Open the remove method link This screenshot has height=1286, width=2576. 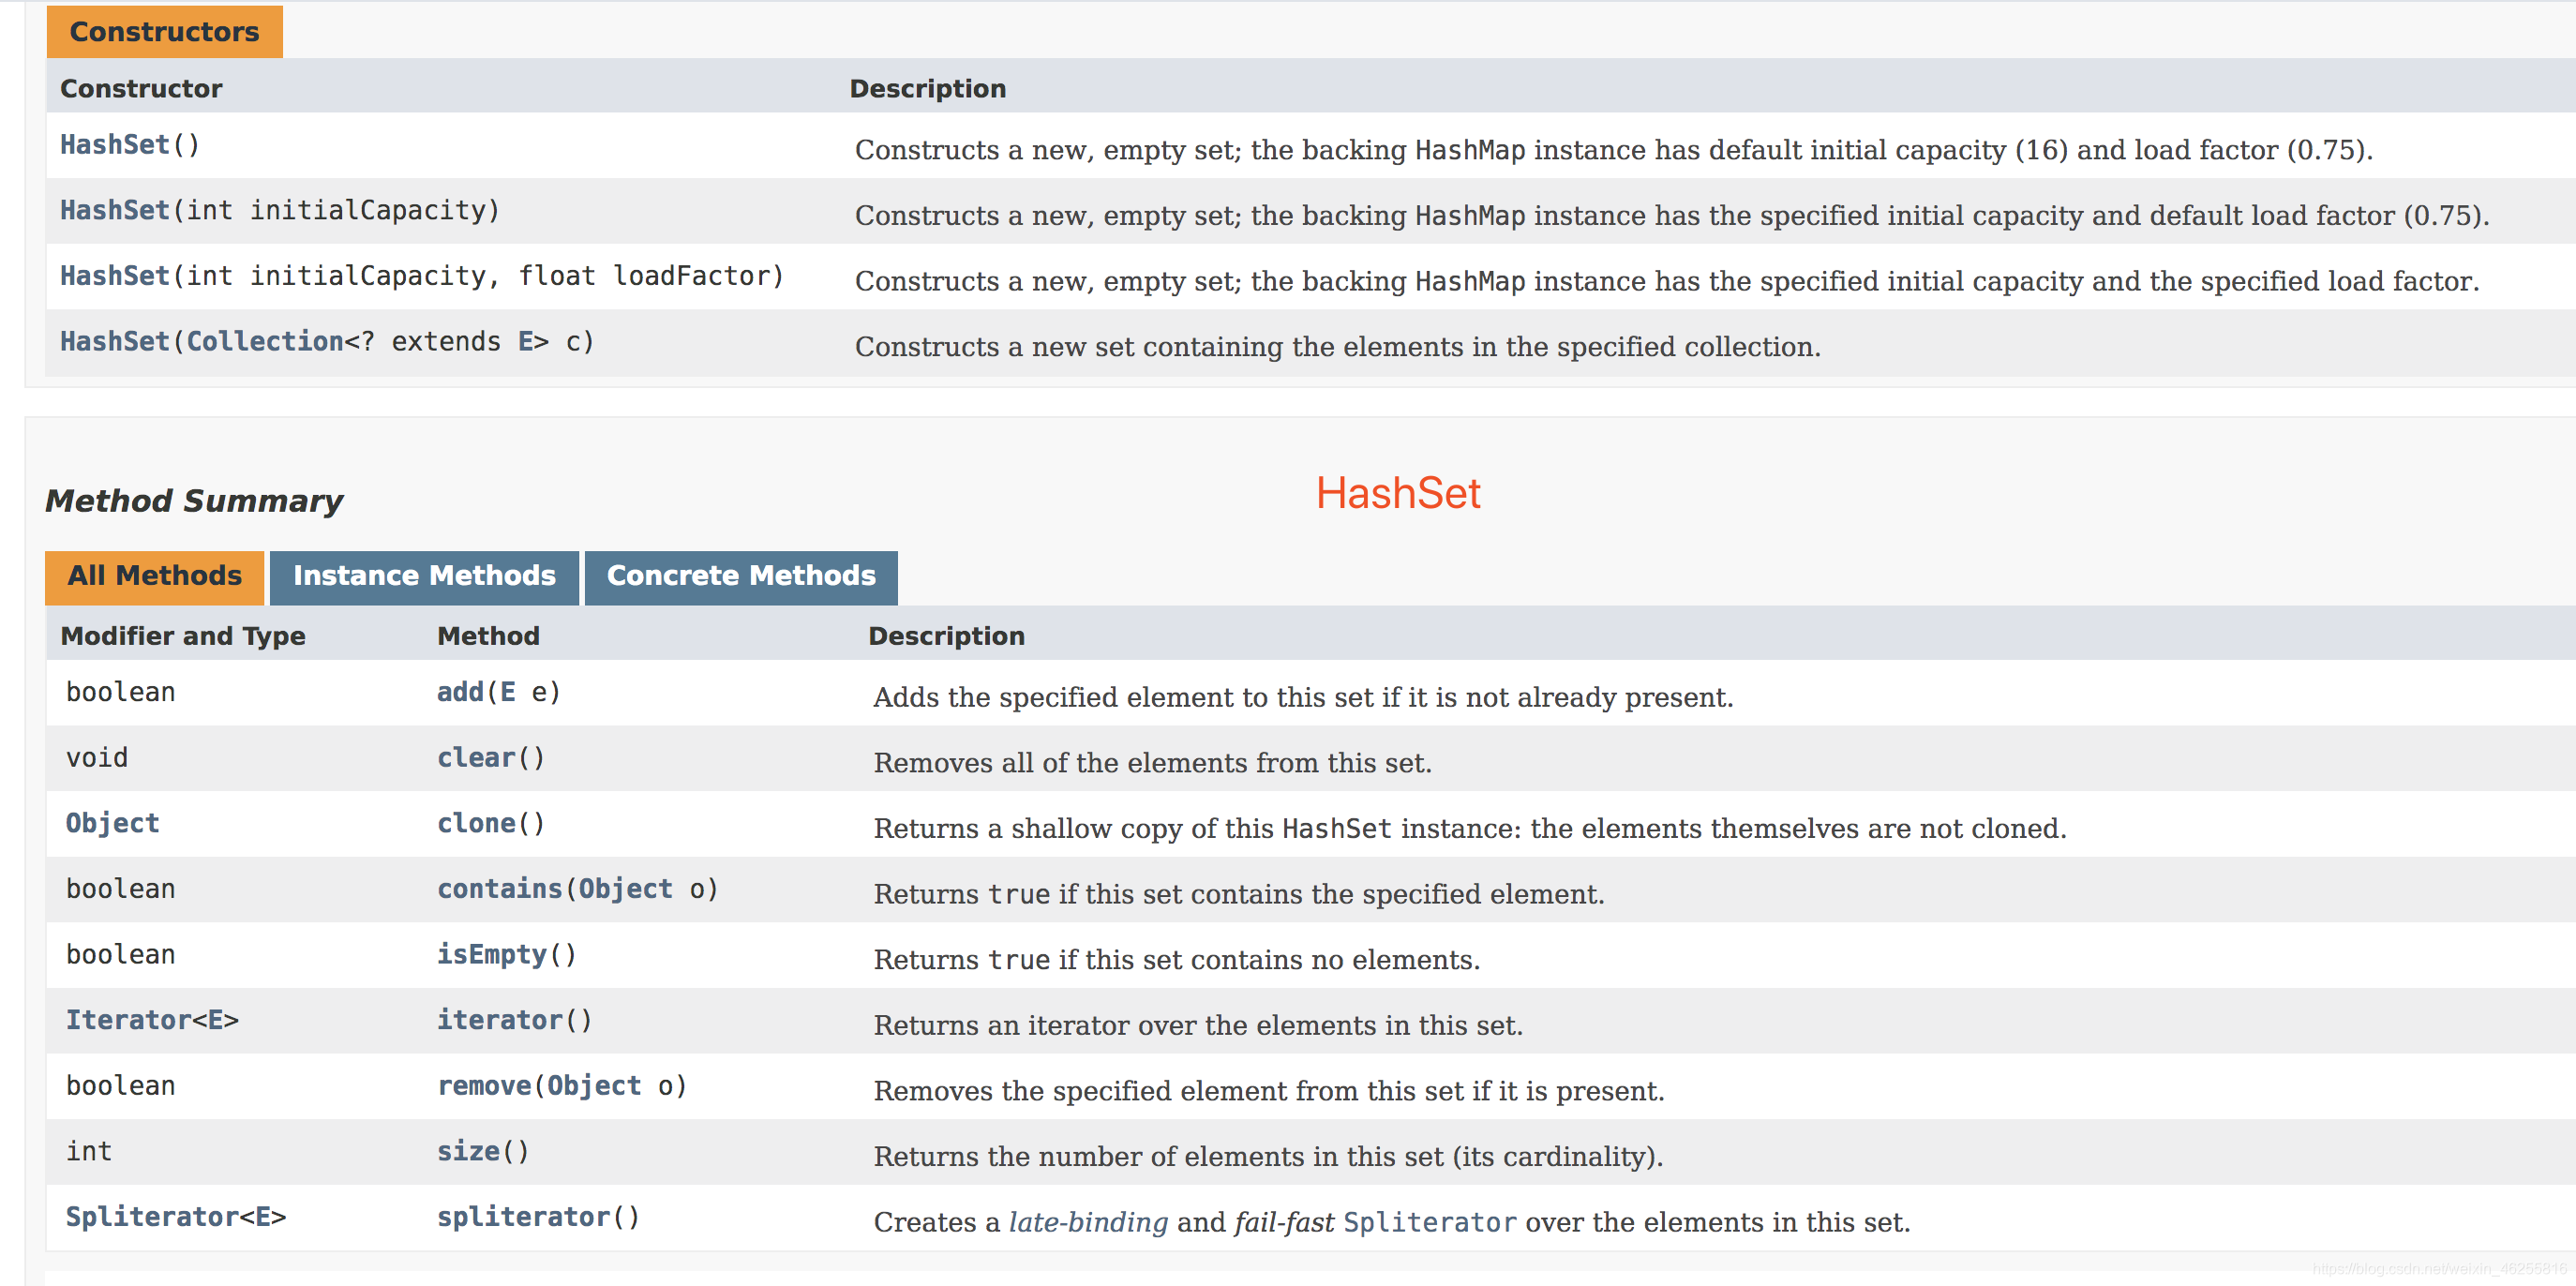[484, 1086]
